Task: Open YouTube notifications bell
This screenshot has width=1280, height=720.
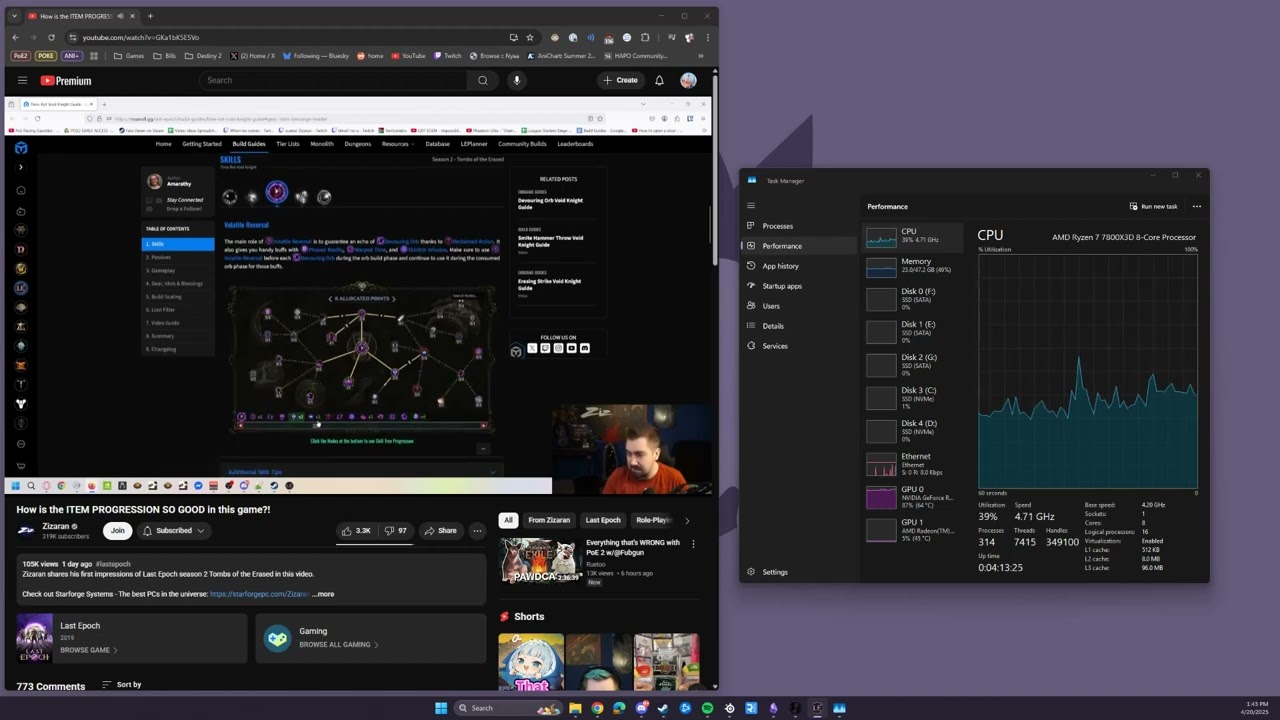Action: pyautogui.click(x=659, y=80)
